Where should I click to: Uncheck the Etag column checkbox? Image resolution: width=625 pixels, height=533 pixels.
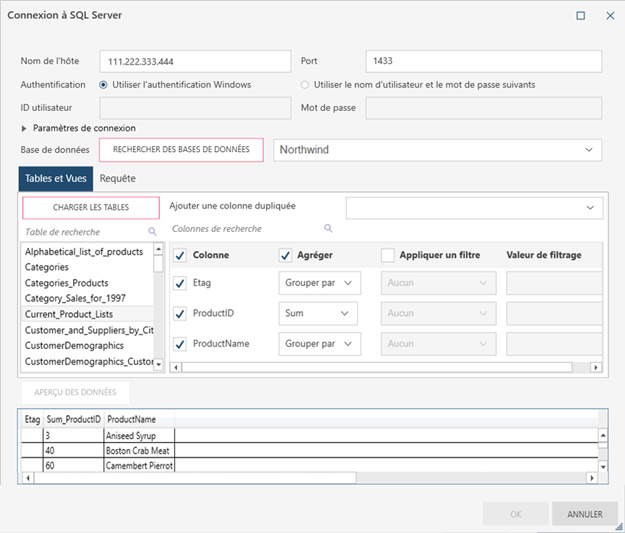click(x=180, y=284)
